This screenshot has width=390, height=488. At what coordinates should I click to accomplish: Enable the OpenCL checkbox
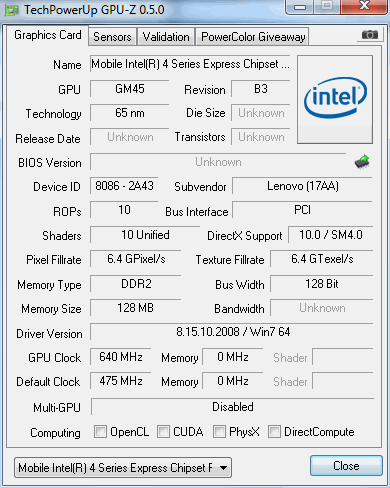100,431
